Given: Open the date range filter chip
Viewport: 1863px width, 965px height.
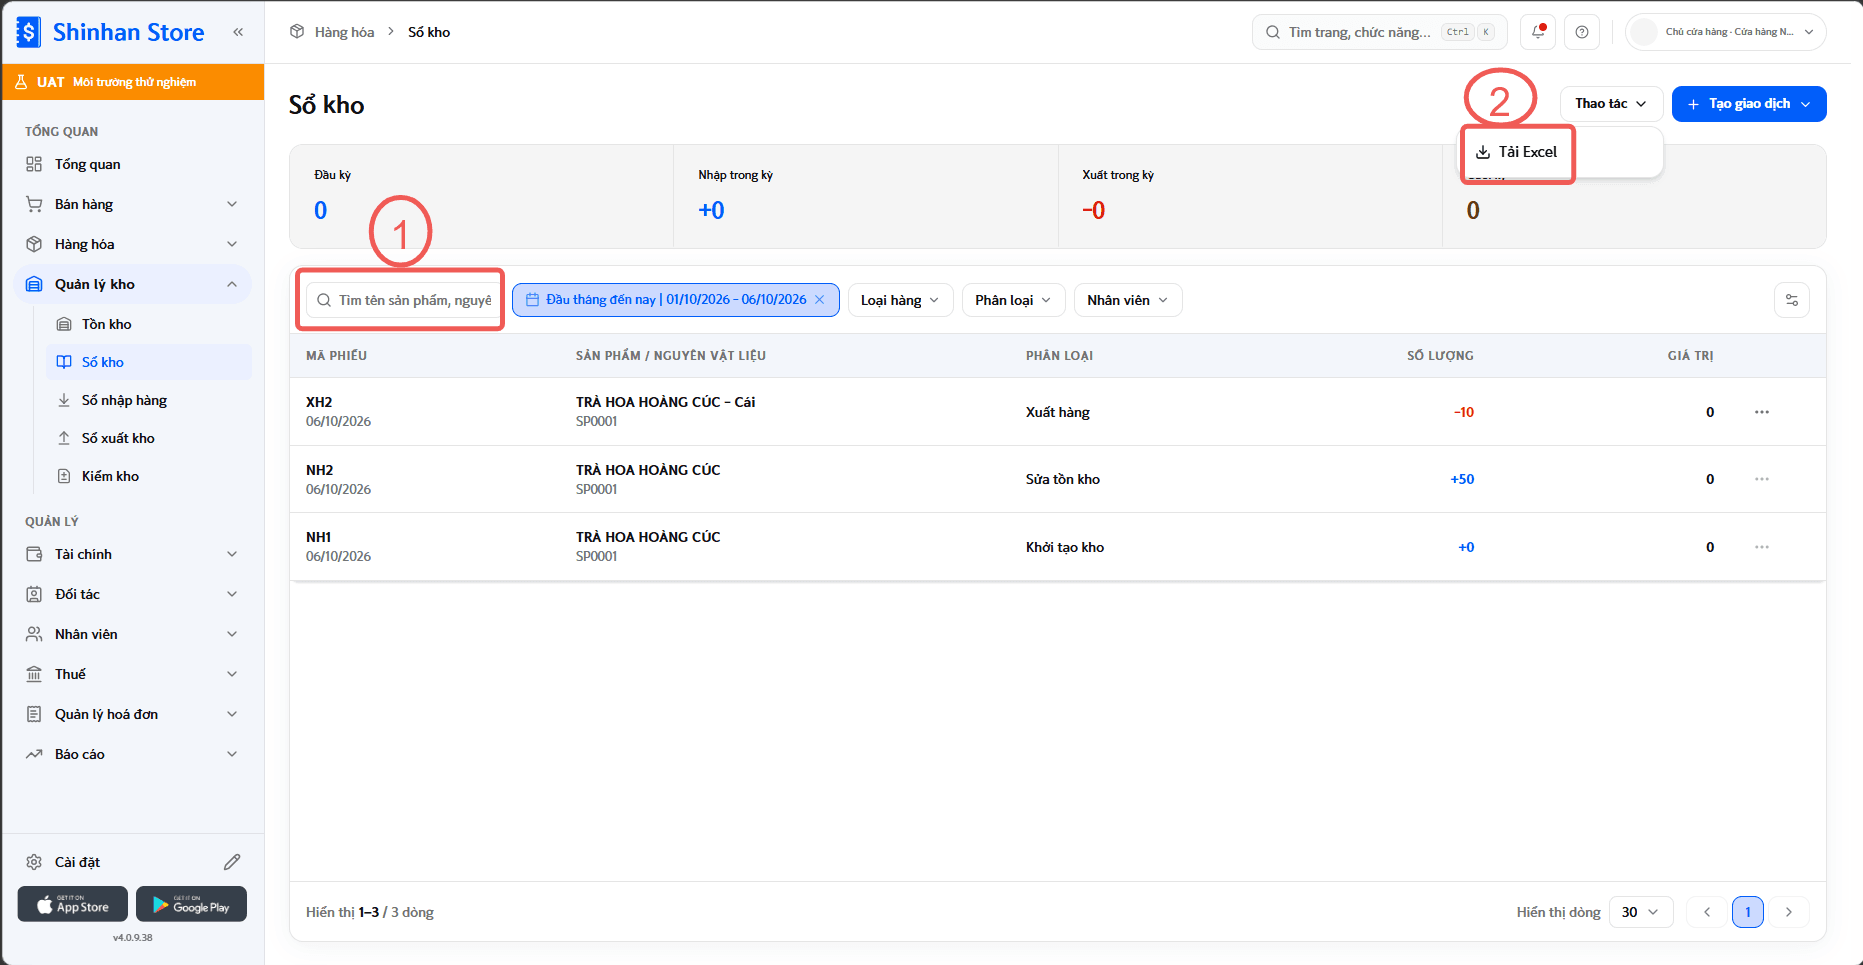Looking at the screenshot, I should tap(676, 300).
